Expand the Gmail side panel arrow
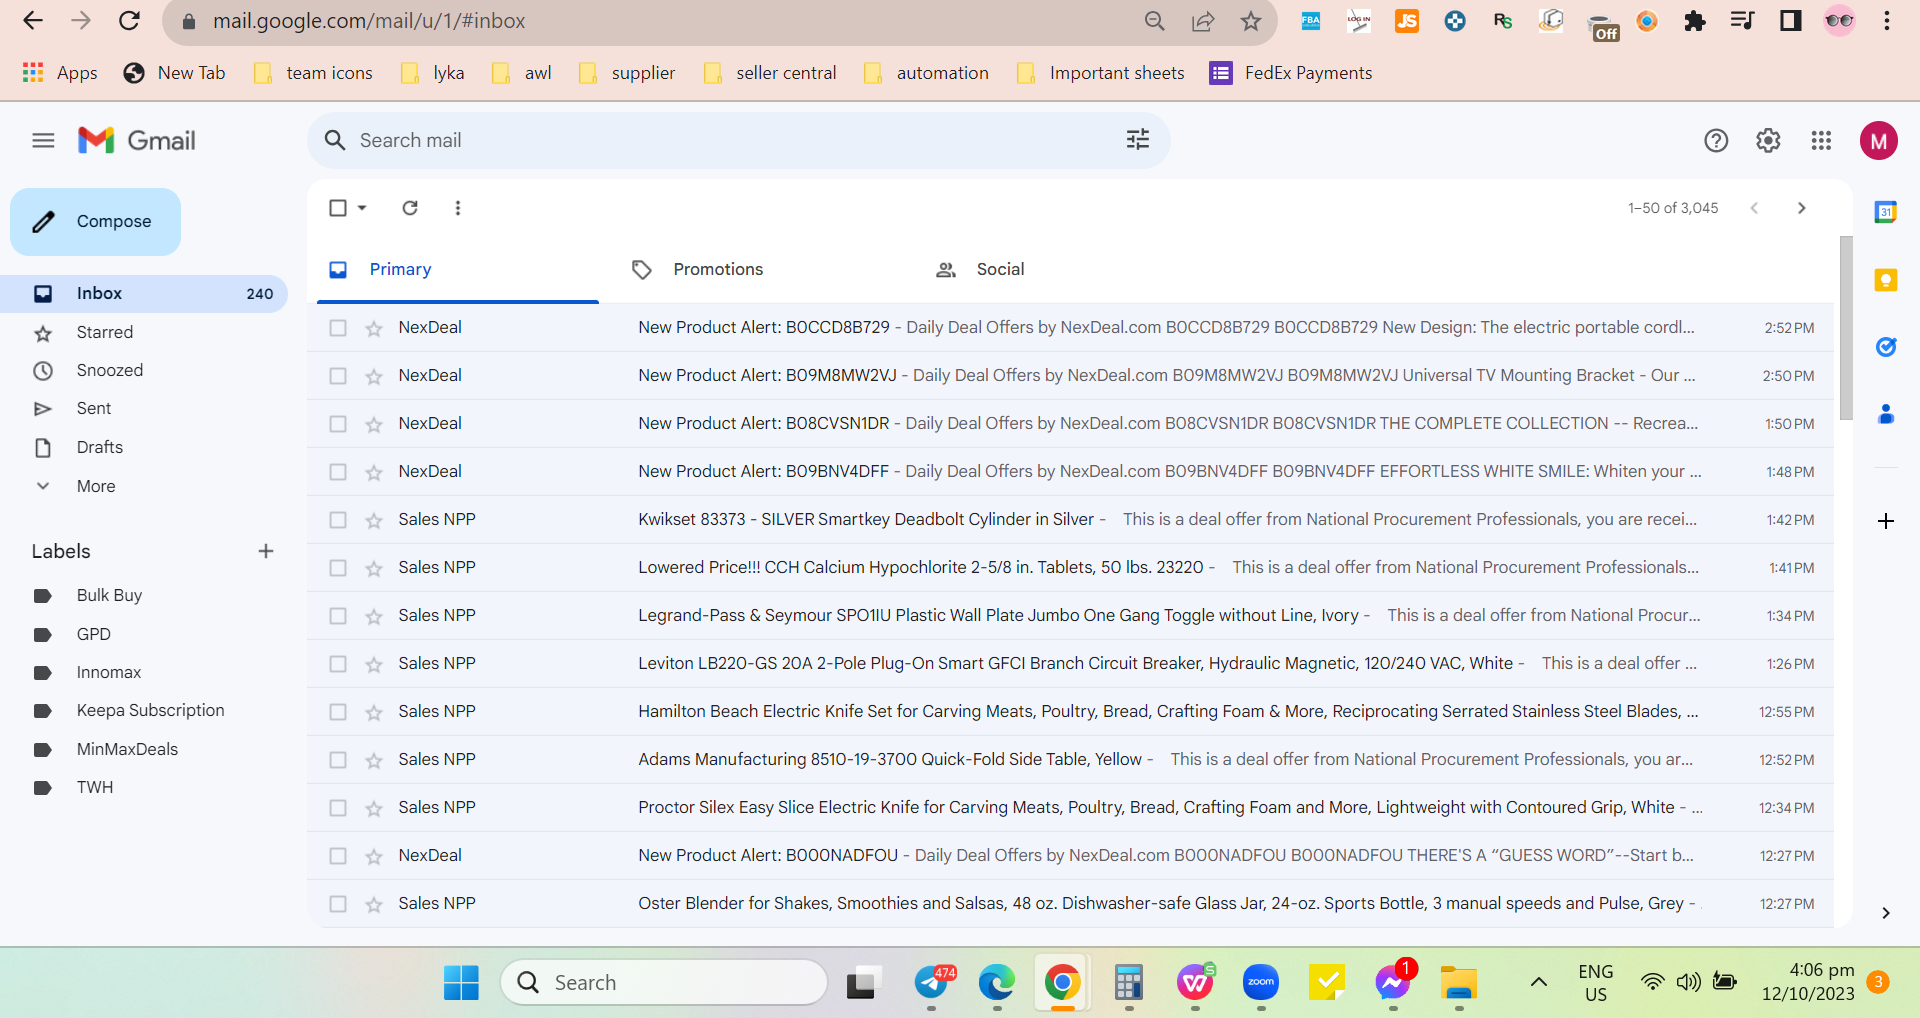The image size is (1920, 1018). pyautogui.click(x=1886, y=913)
